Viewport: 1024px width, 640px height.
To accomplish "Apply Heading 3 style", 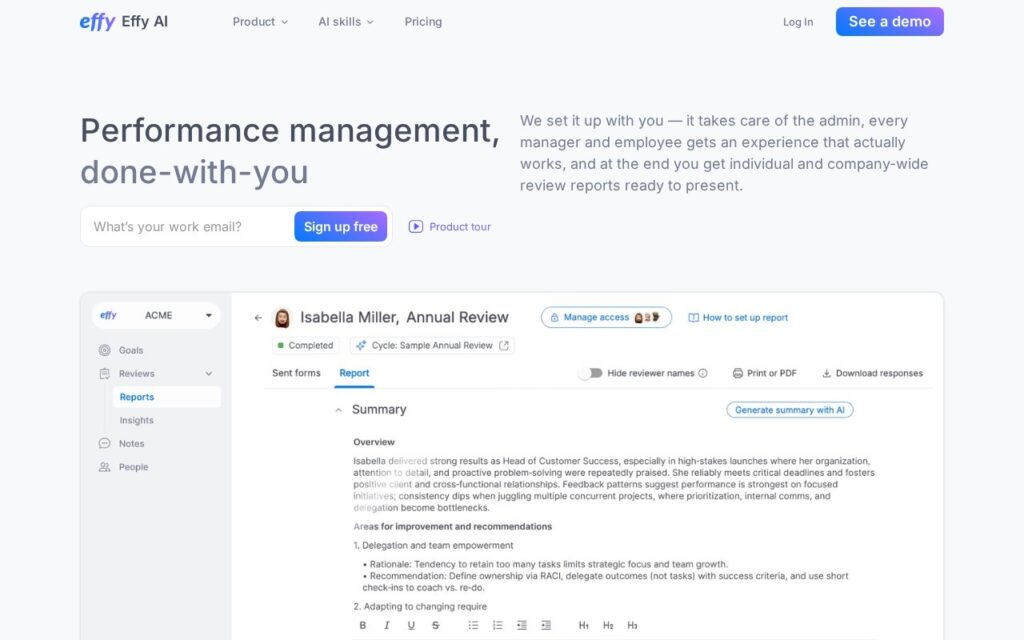I will 632,626.
